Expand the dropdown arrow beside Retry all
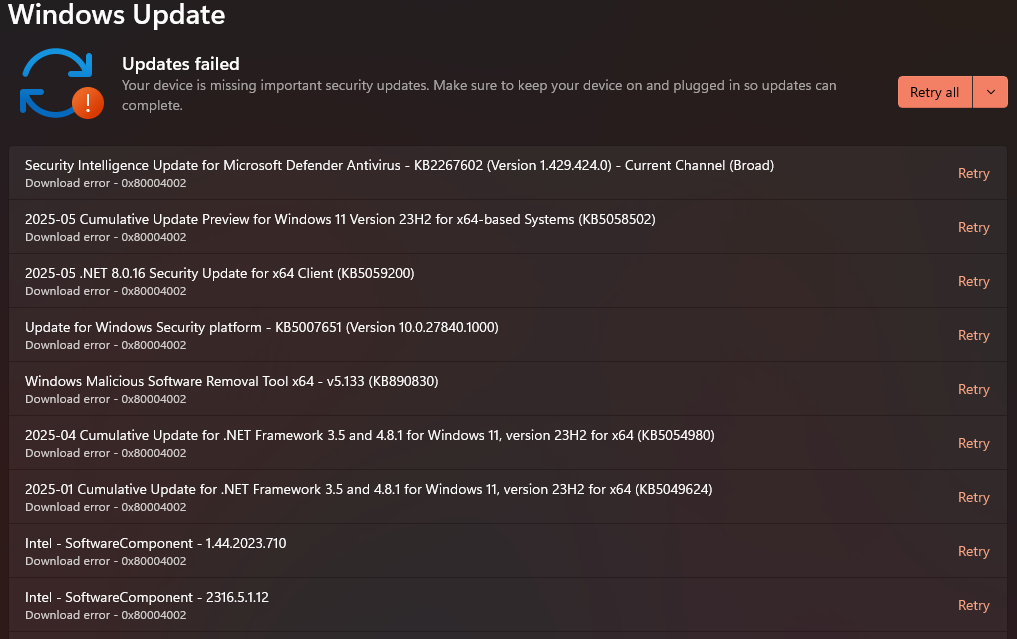 coord(990,92)
